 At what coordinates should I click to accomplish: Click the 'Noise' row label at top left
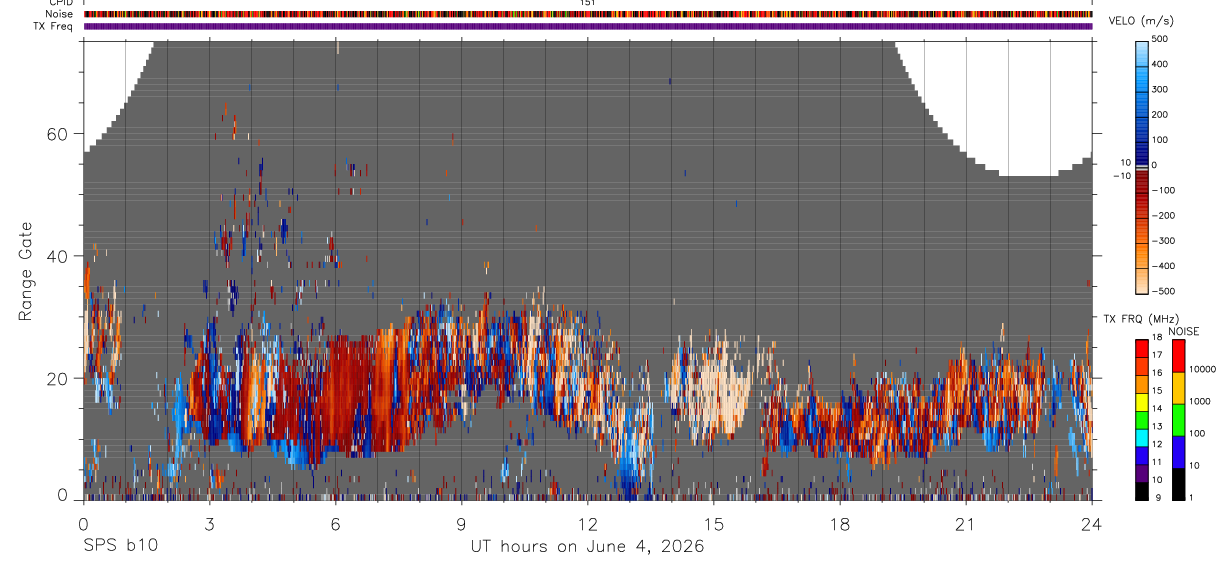[x=59, y=14]
